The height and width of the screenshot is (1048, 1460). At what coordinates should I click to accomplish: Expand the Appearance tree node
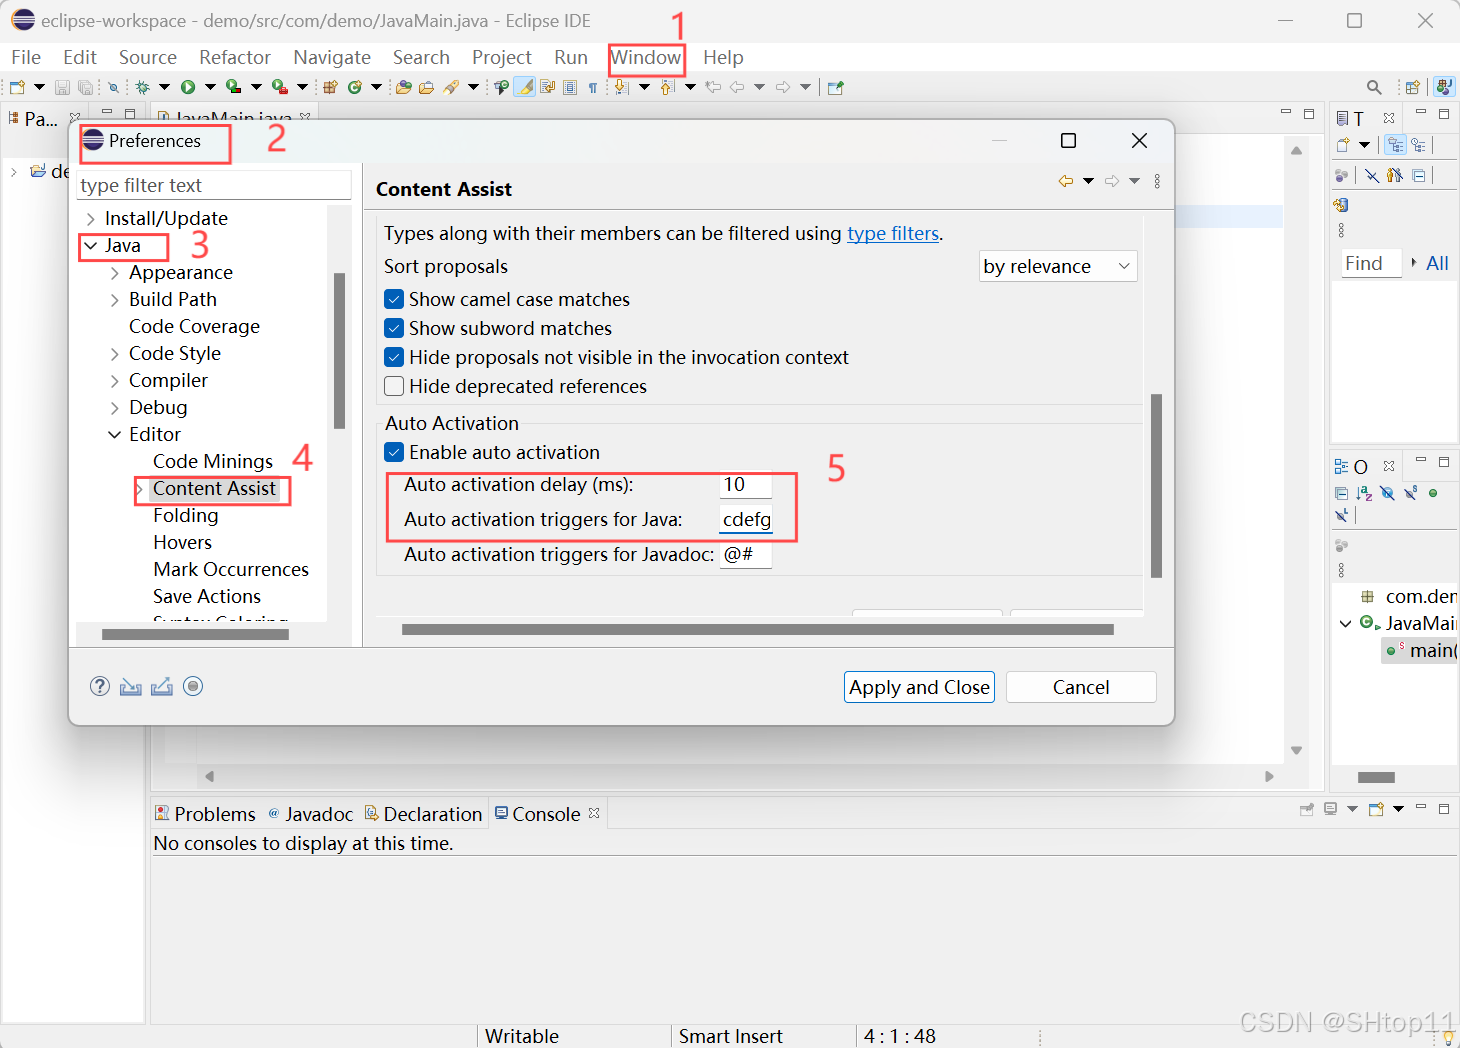[x=115, y=273]
